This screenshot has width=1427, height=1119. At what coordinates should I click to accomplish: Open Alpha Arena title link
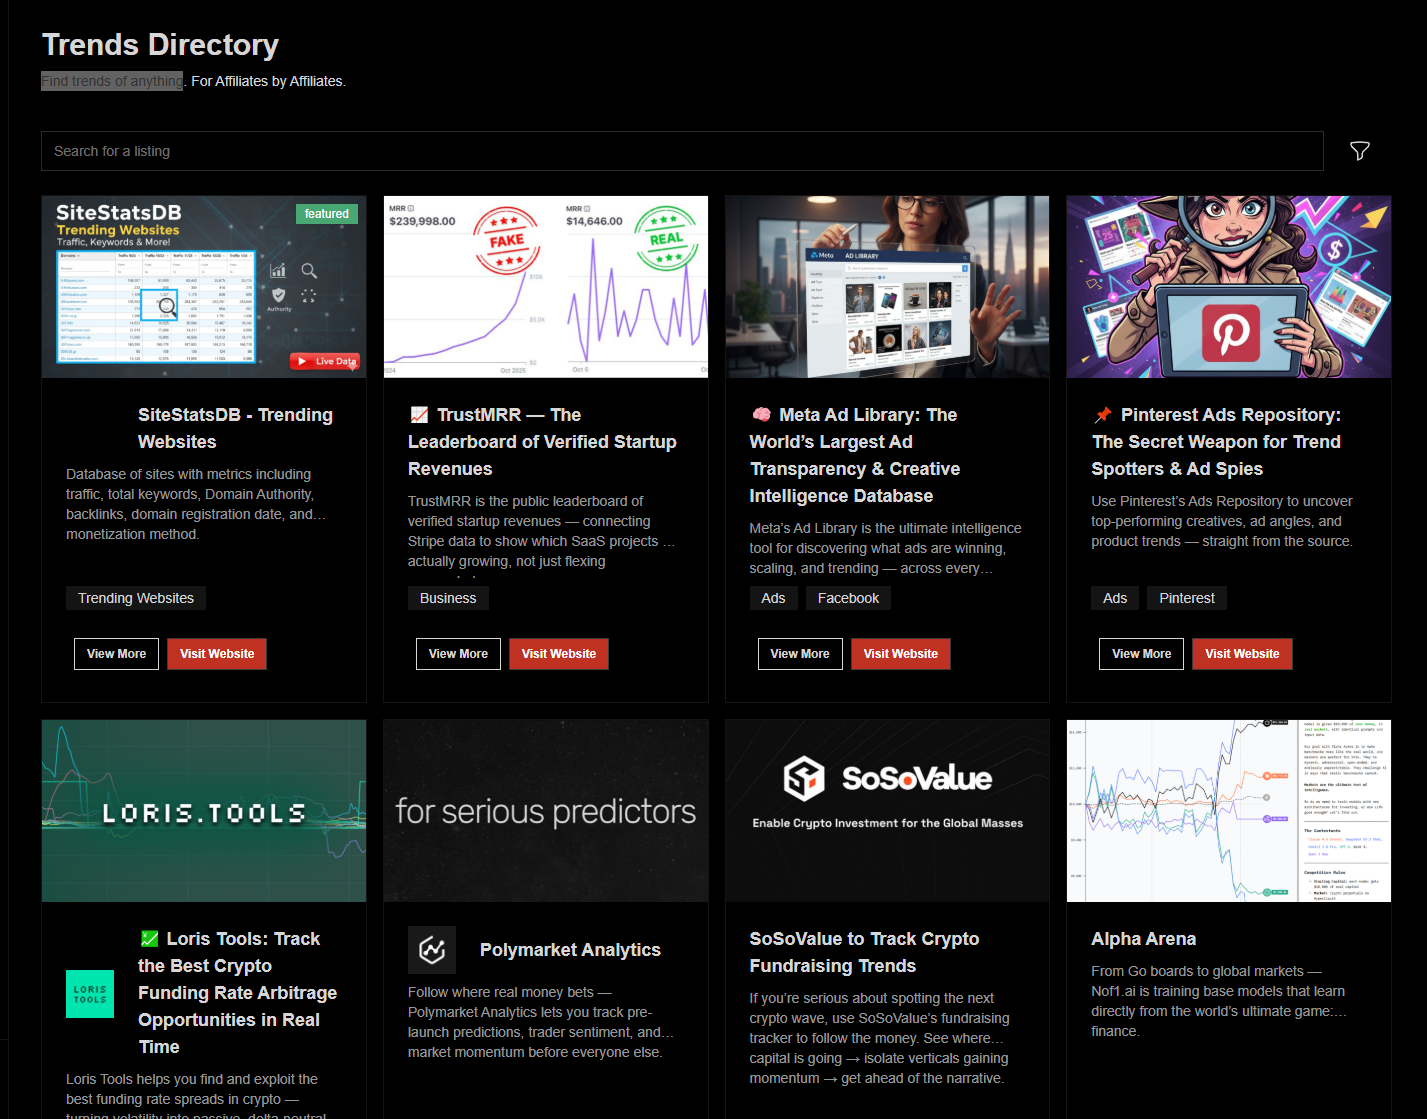[x=1143, y=939]
